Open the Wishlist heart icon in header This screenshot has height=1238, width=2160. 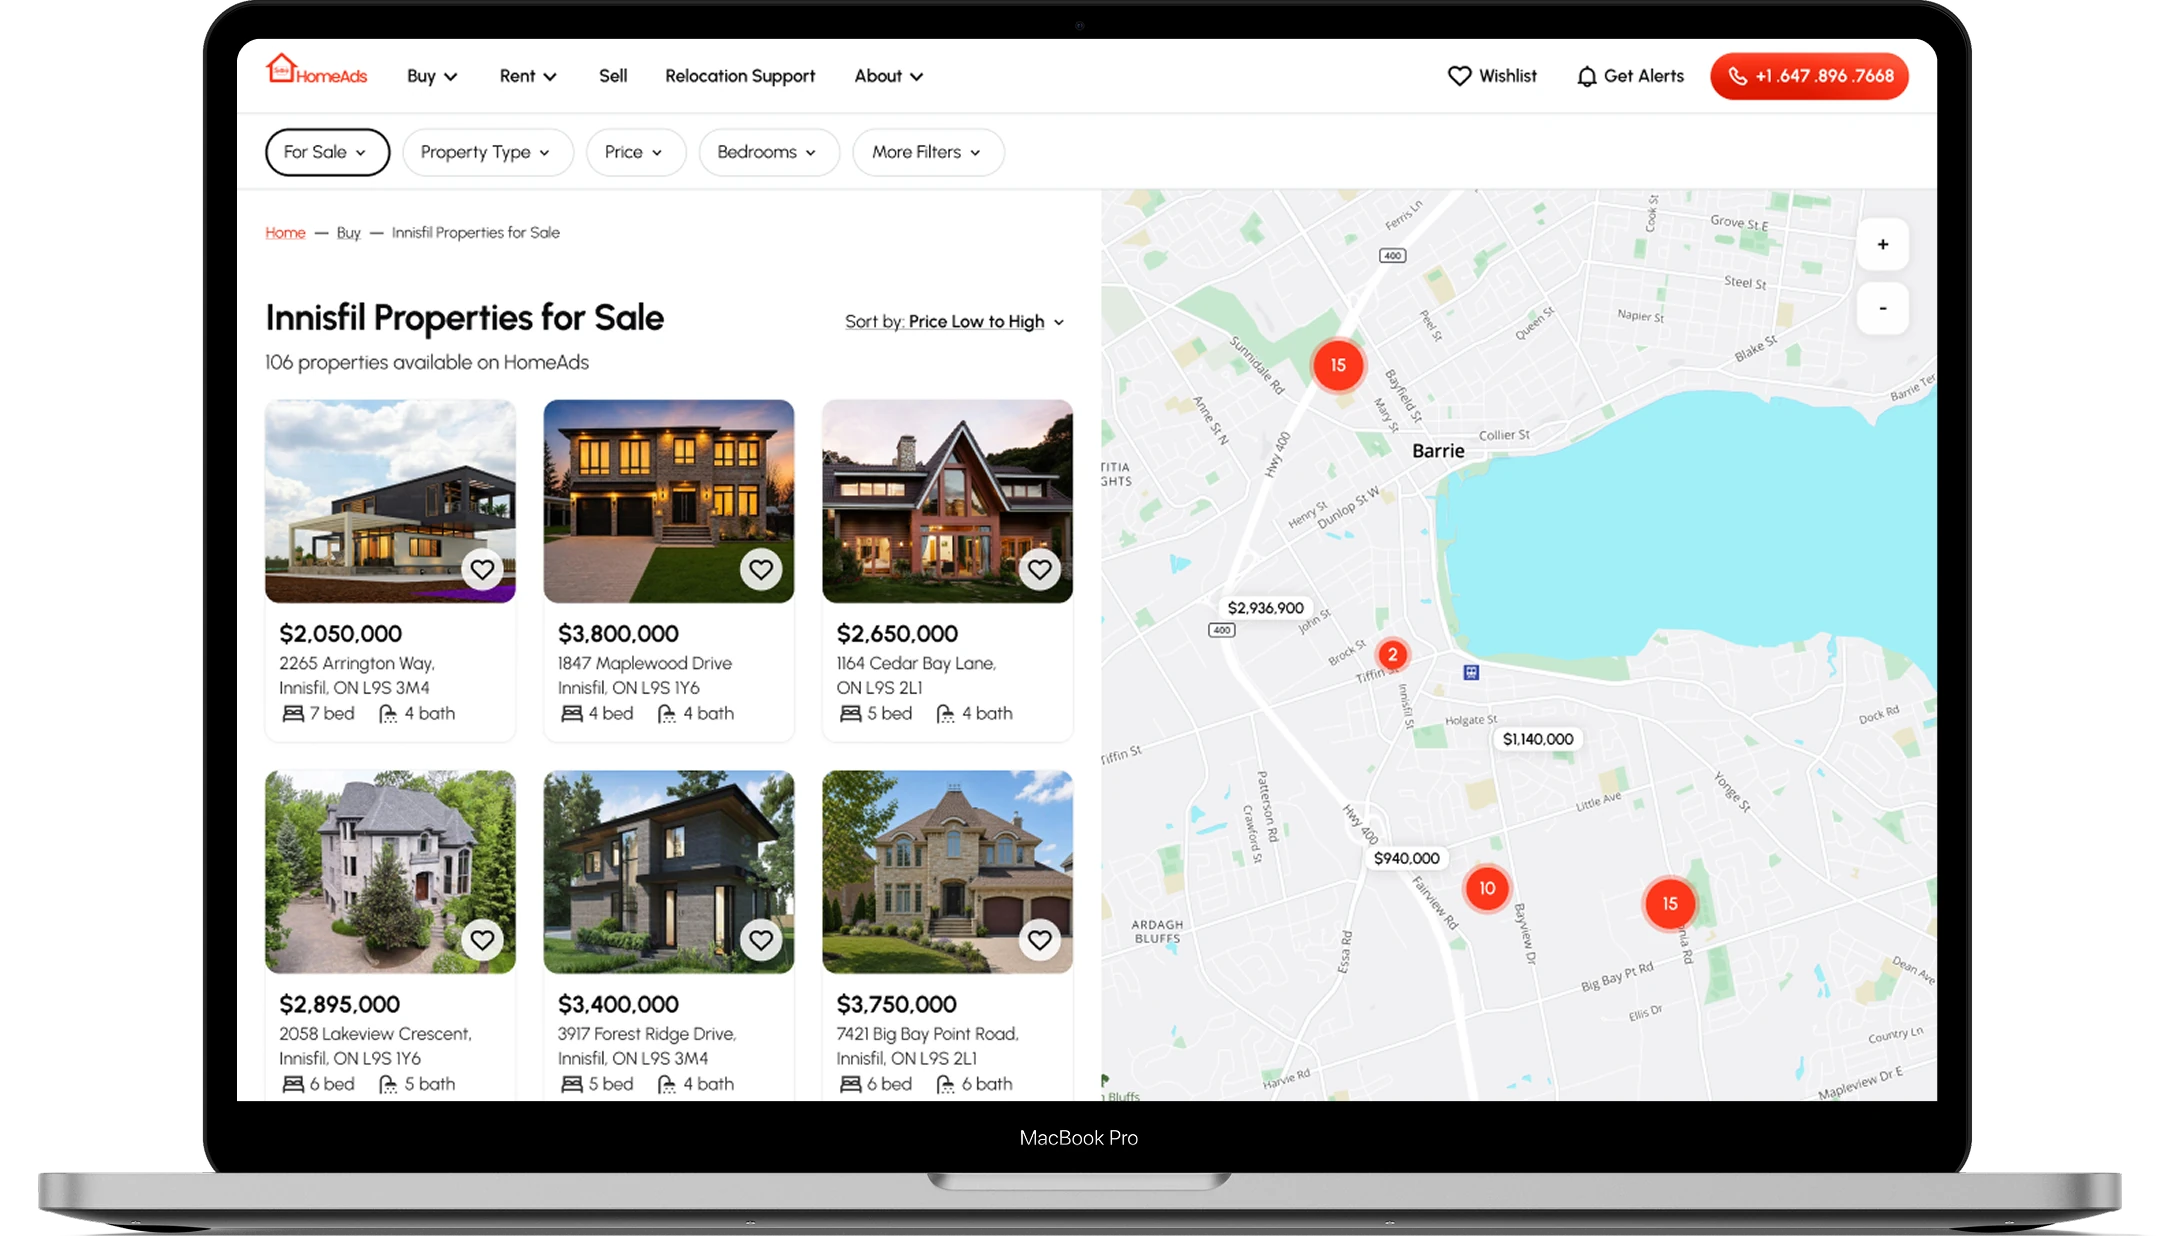(1459, 76)
